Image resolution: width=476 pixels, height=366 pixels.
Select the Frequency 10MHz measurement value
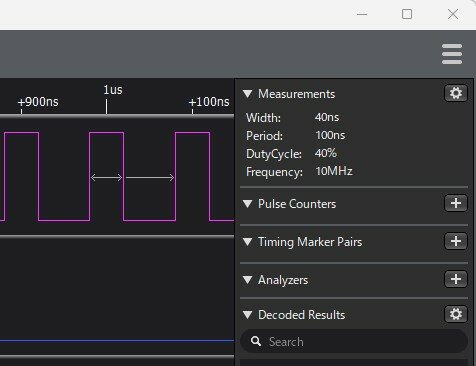tap(334, 171)
